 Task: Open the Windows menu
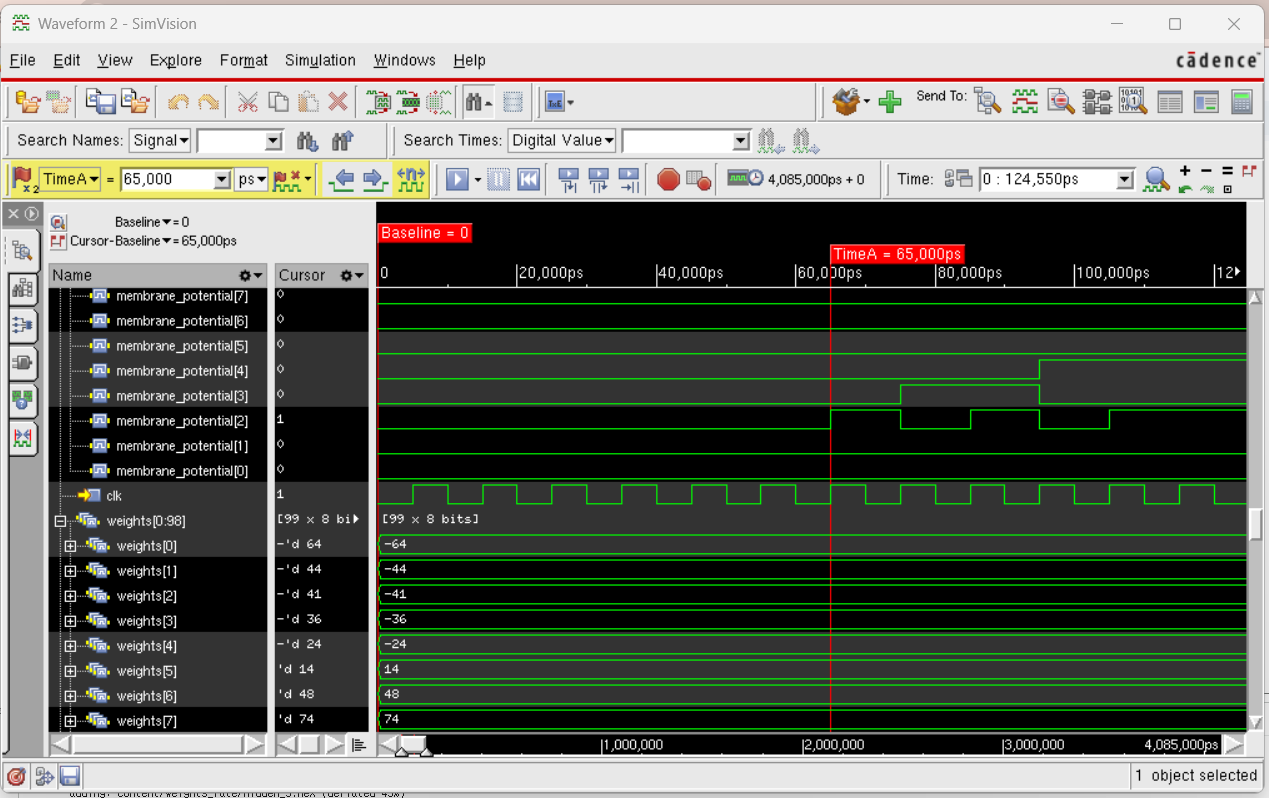(x=404, y=60)
